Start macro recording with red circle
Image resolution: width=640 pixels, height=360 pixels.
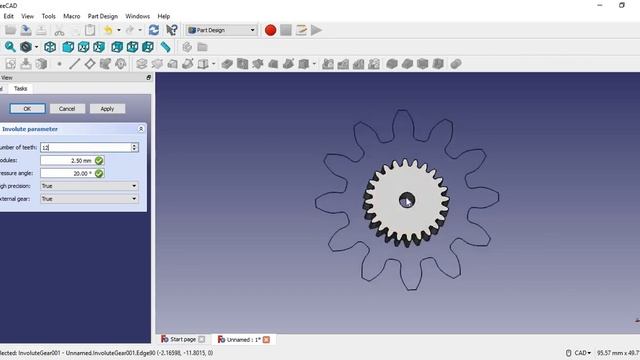point(270,30)
